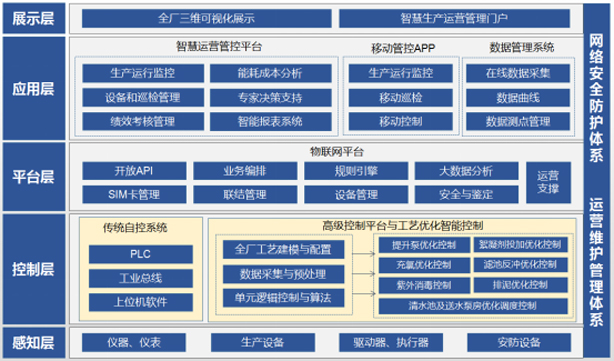Click the 移动管控APP heading
Screen dimensions: 614x361
pos(403,48)
